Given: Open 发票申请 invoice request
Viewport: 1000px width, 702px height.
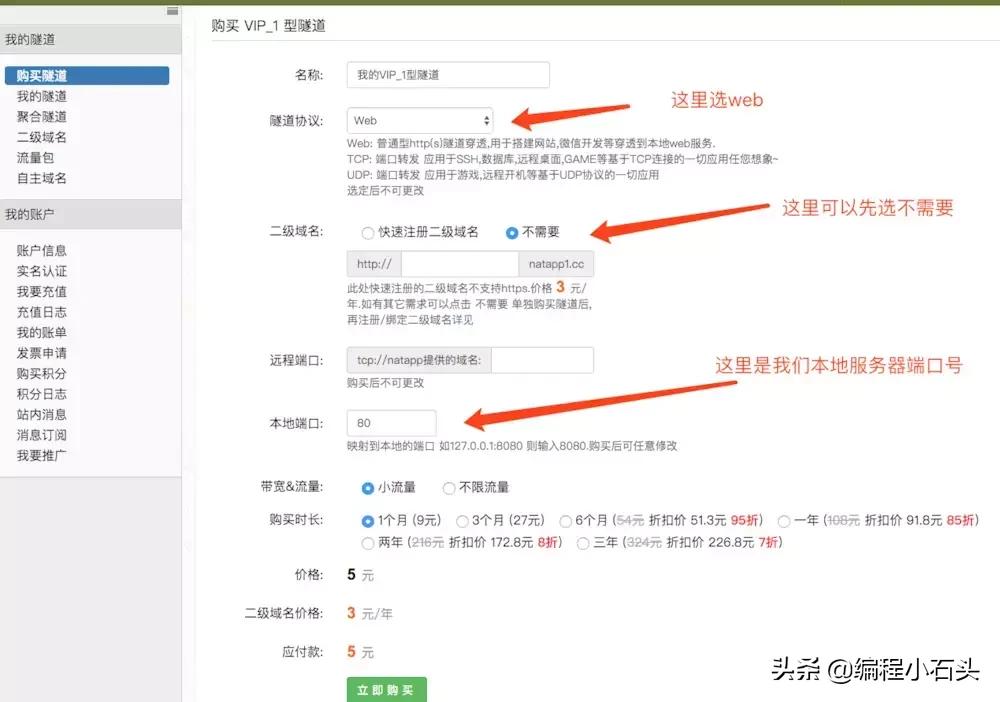Looking at the screenshot, I should coord(40,352).
